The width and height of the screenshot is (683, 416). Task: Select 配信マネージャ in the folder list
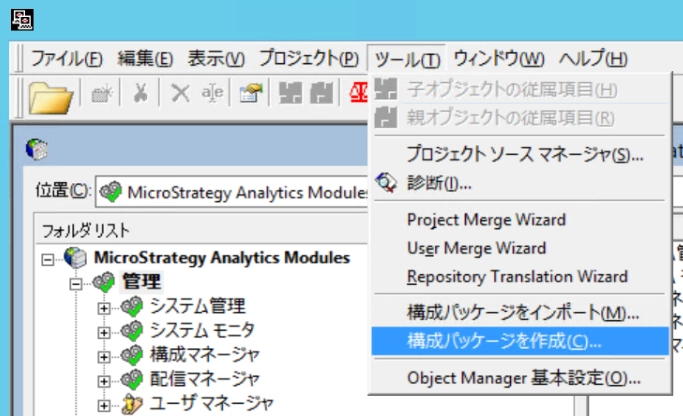tap(205, 379)
